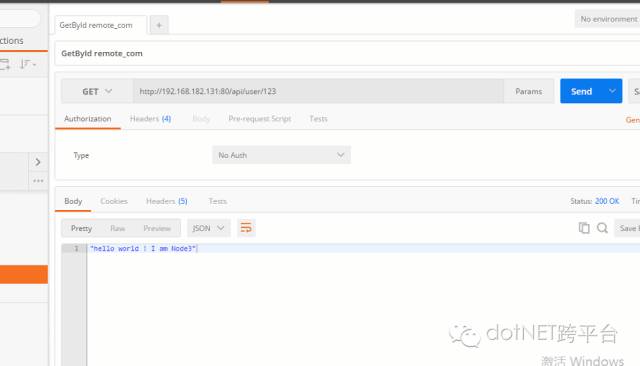Select the Preview view button
The height and width of the screenshot is (366, 640).
157,228
